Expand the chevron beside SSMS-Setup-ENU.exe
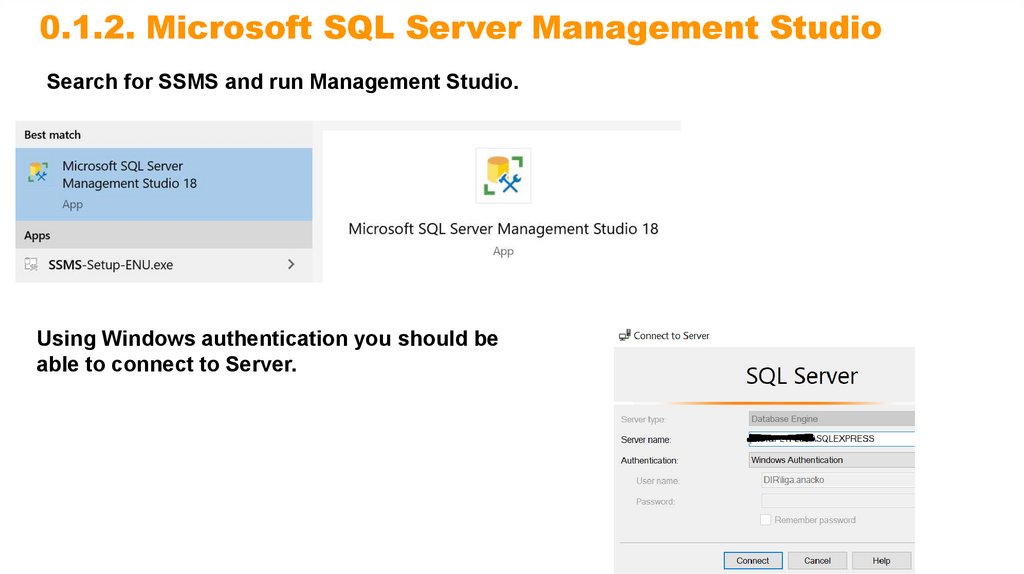The width and height of the screenshot is (1024, 574). tap(291, 264)
